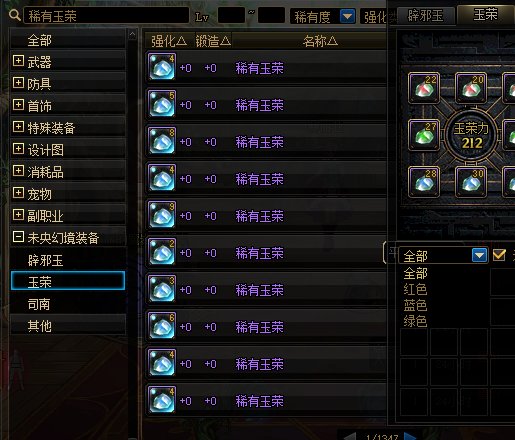Open the 稀有度 dropdown
This screenshot has width=515, height=440.
(347, 16)
